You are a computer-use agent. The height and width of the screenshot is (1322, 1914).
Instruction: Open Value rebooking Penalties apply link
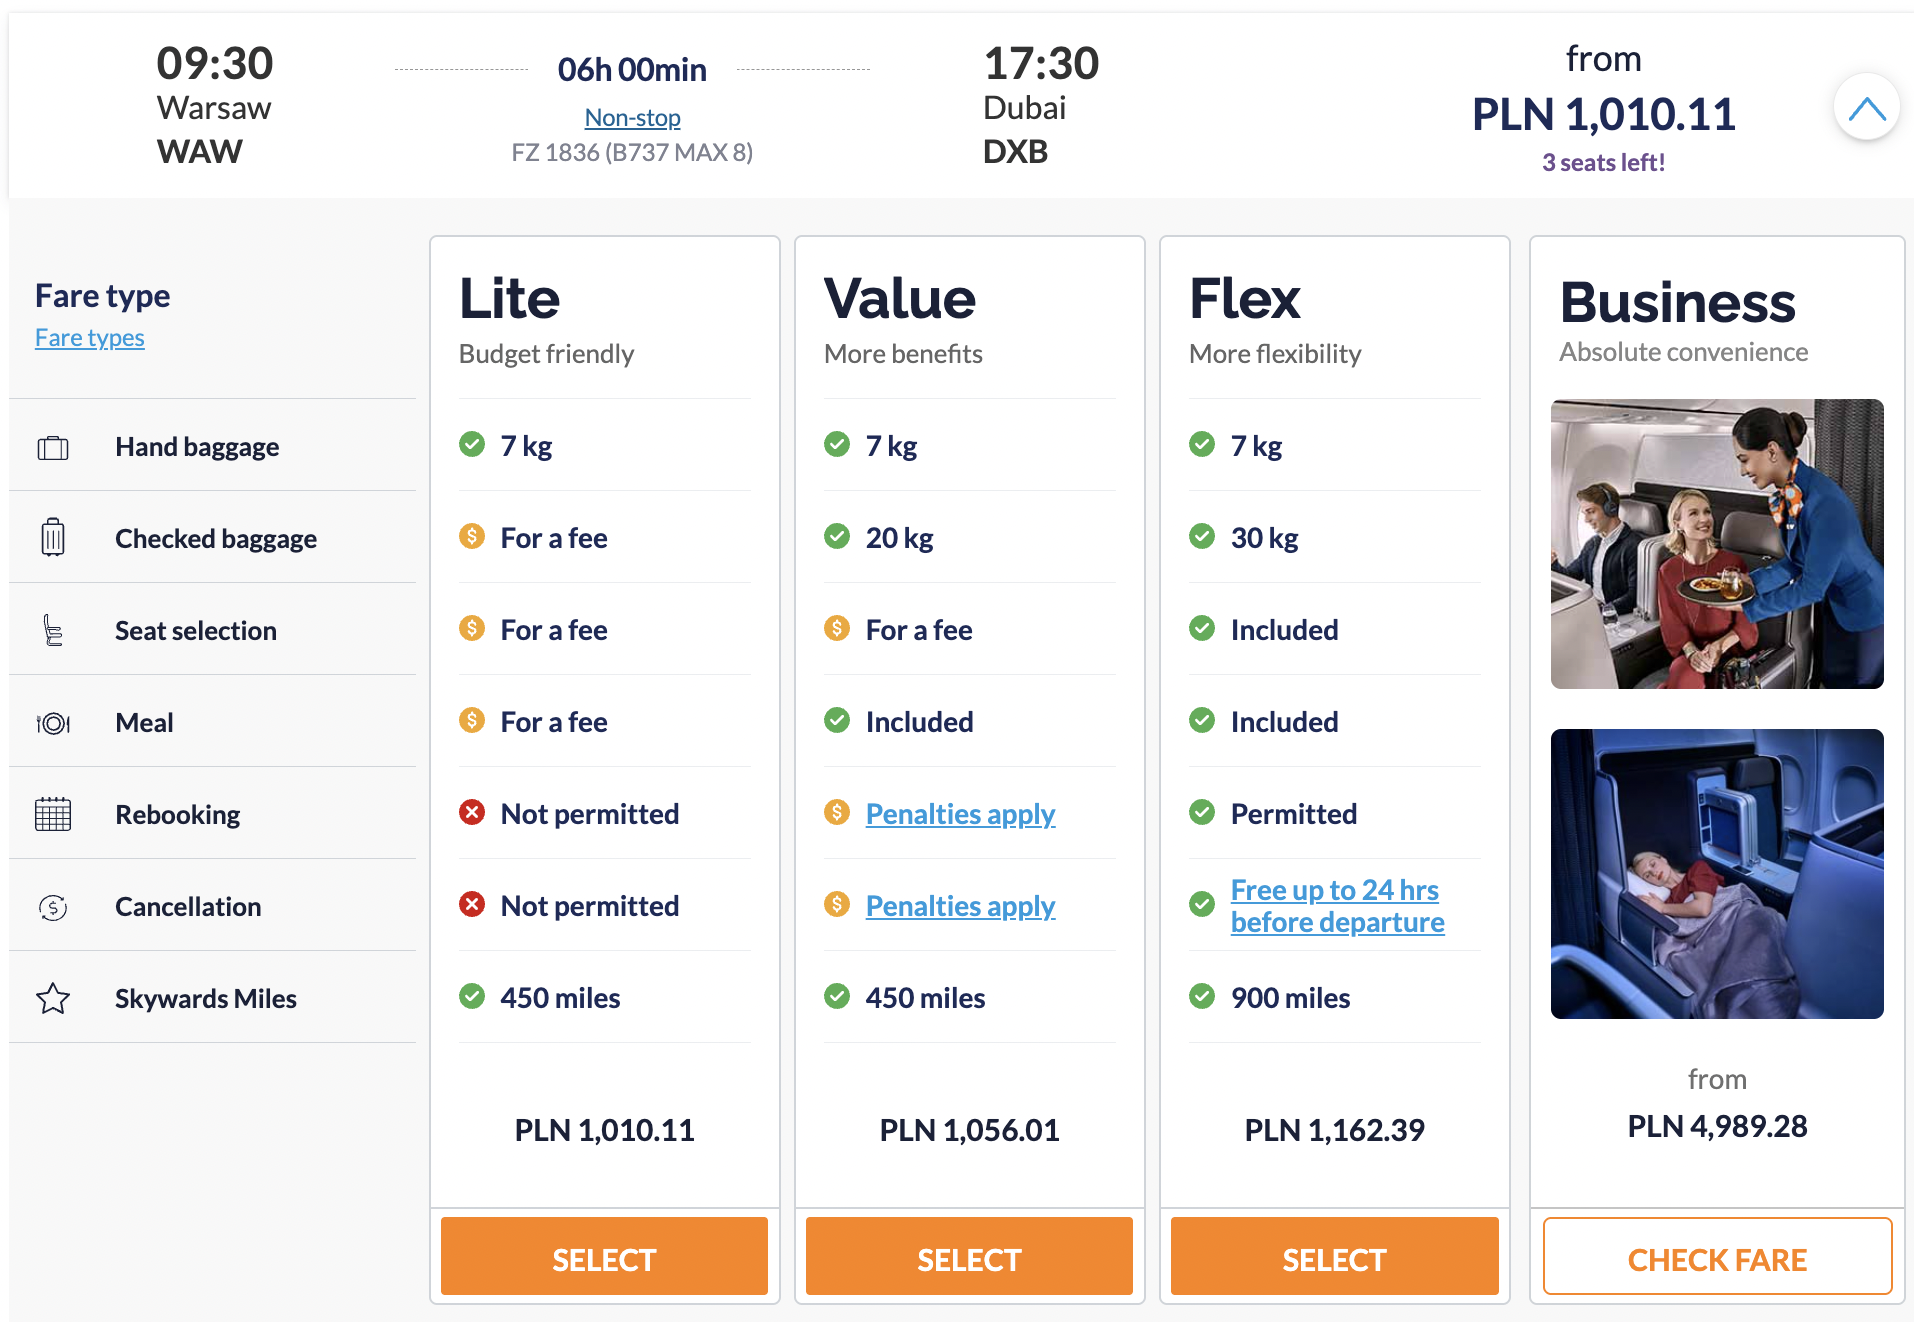(960, 814)
